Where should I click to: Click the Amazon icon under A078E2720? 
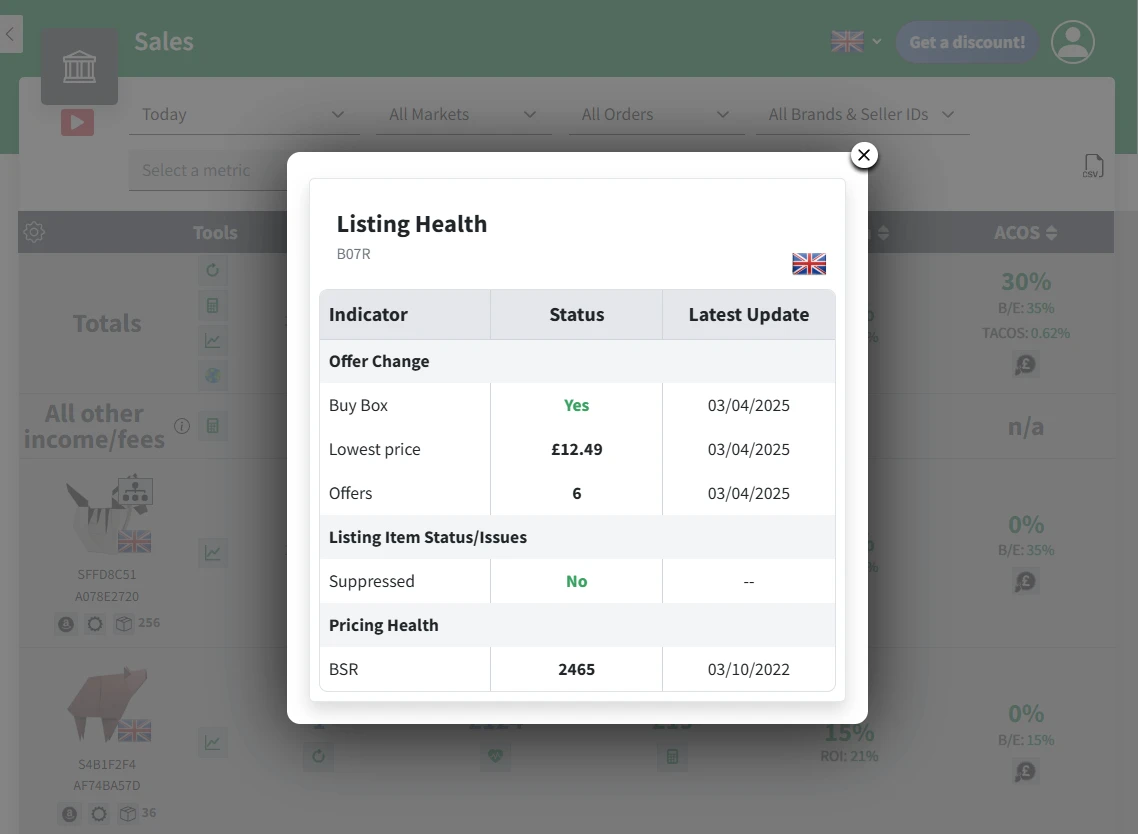point(66,624)
